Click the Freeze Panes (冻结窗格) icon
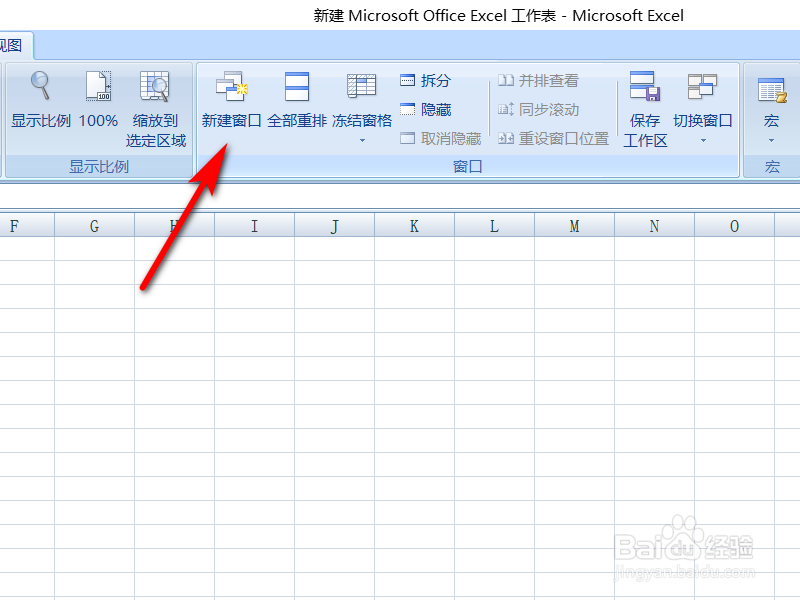The height and width of the screenshot is (600, 800). point(362,86)
